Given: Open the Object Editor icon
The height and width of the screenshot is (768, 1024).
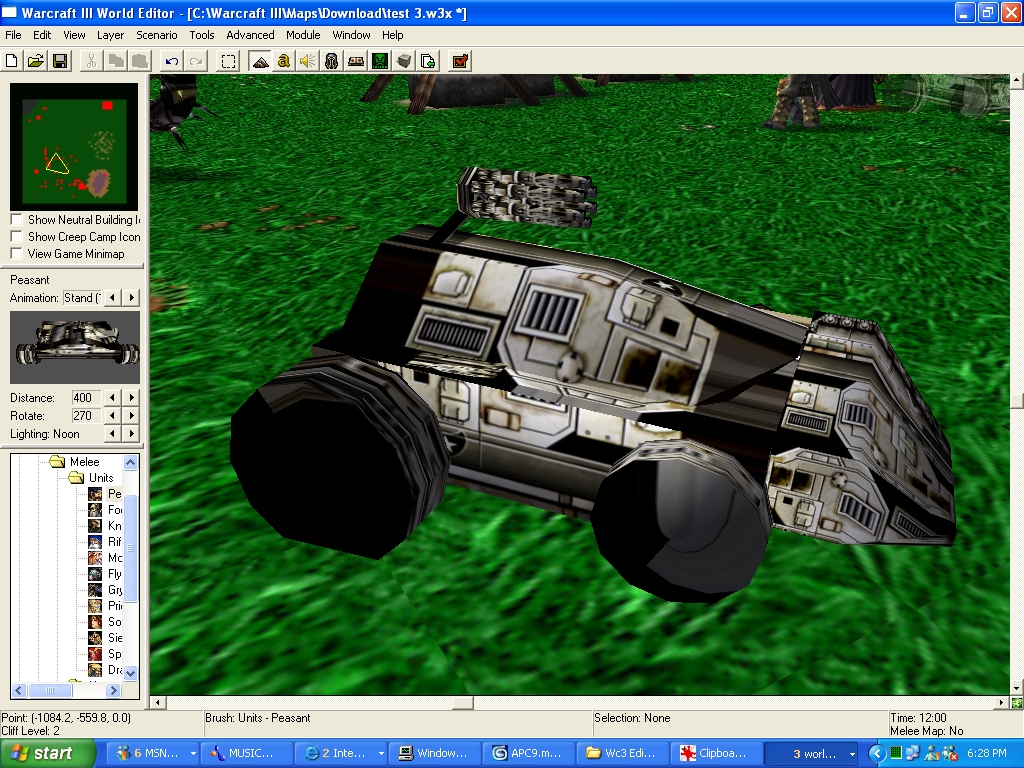Looking at the screenshot, I should click(x=332, y=61).
